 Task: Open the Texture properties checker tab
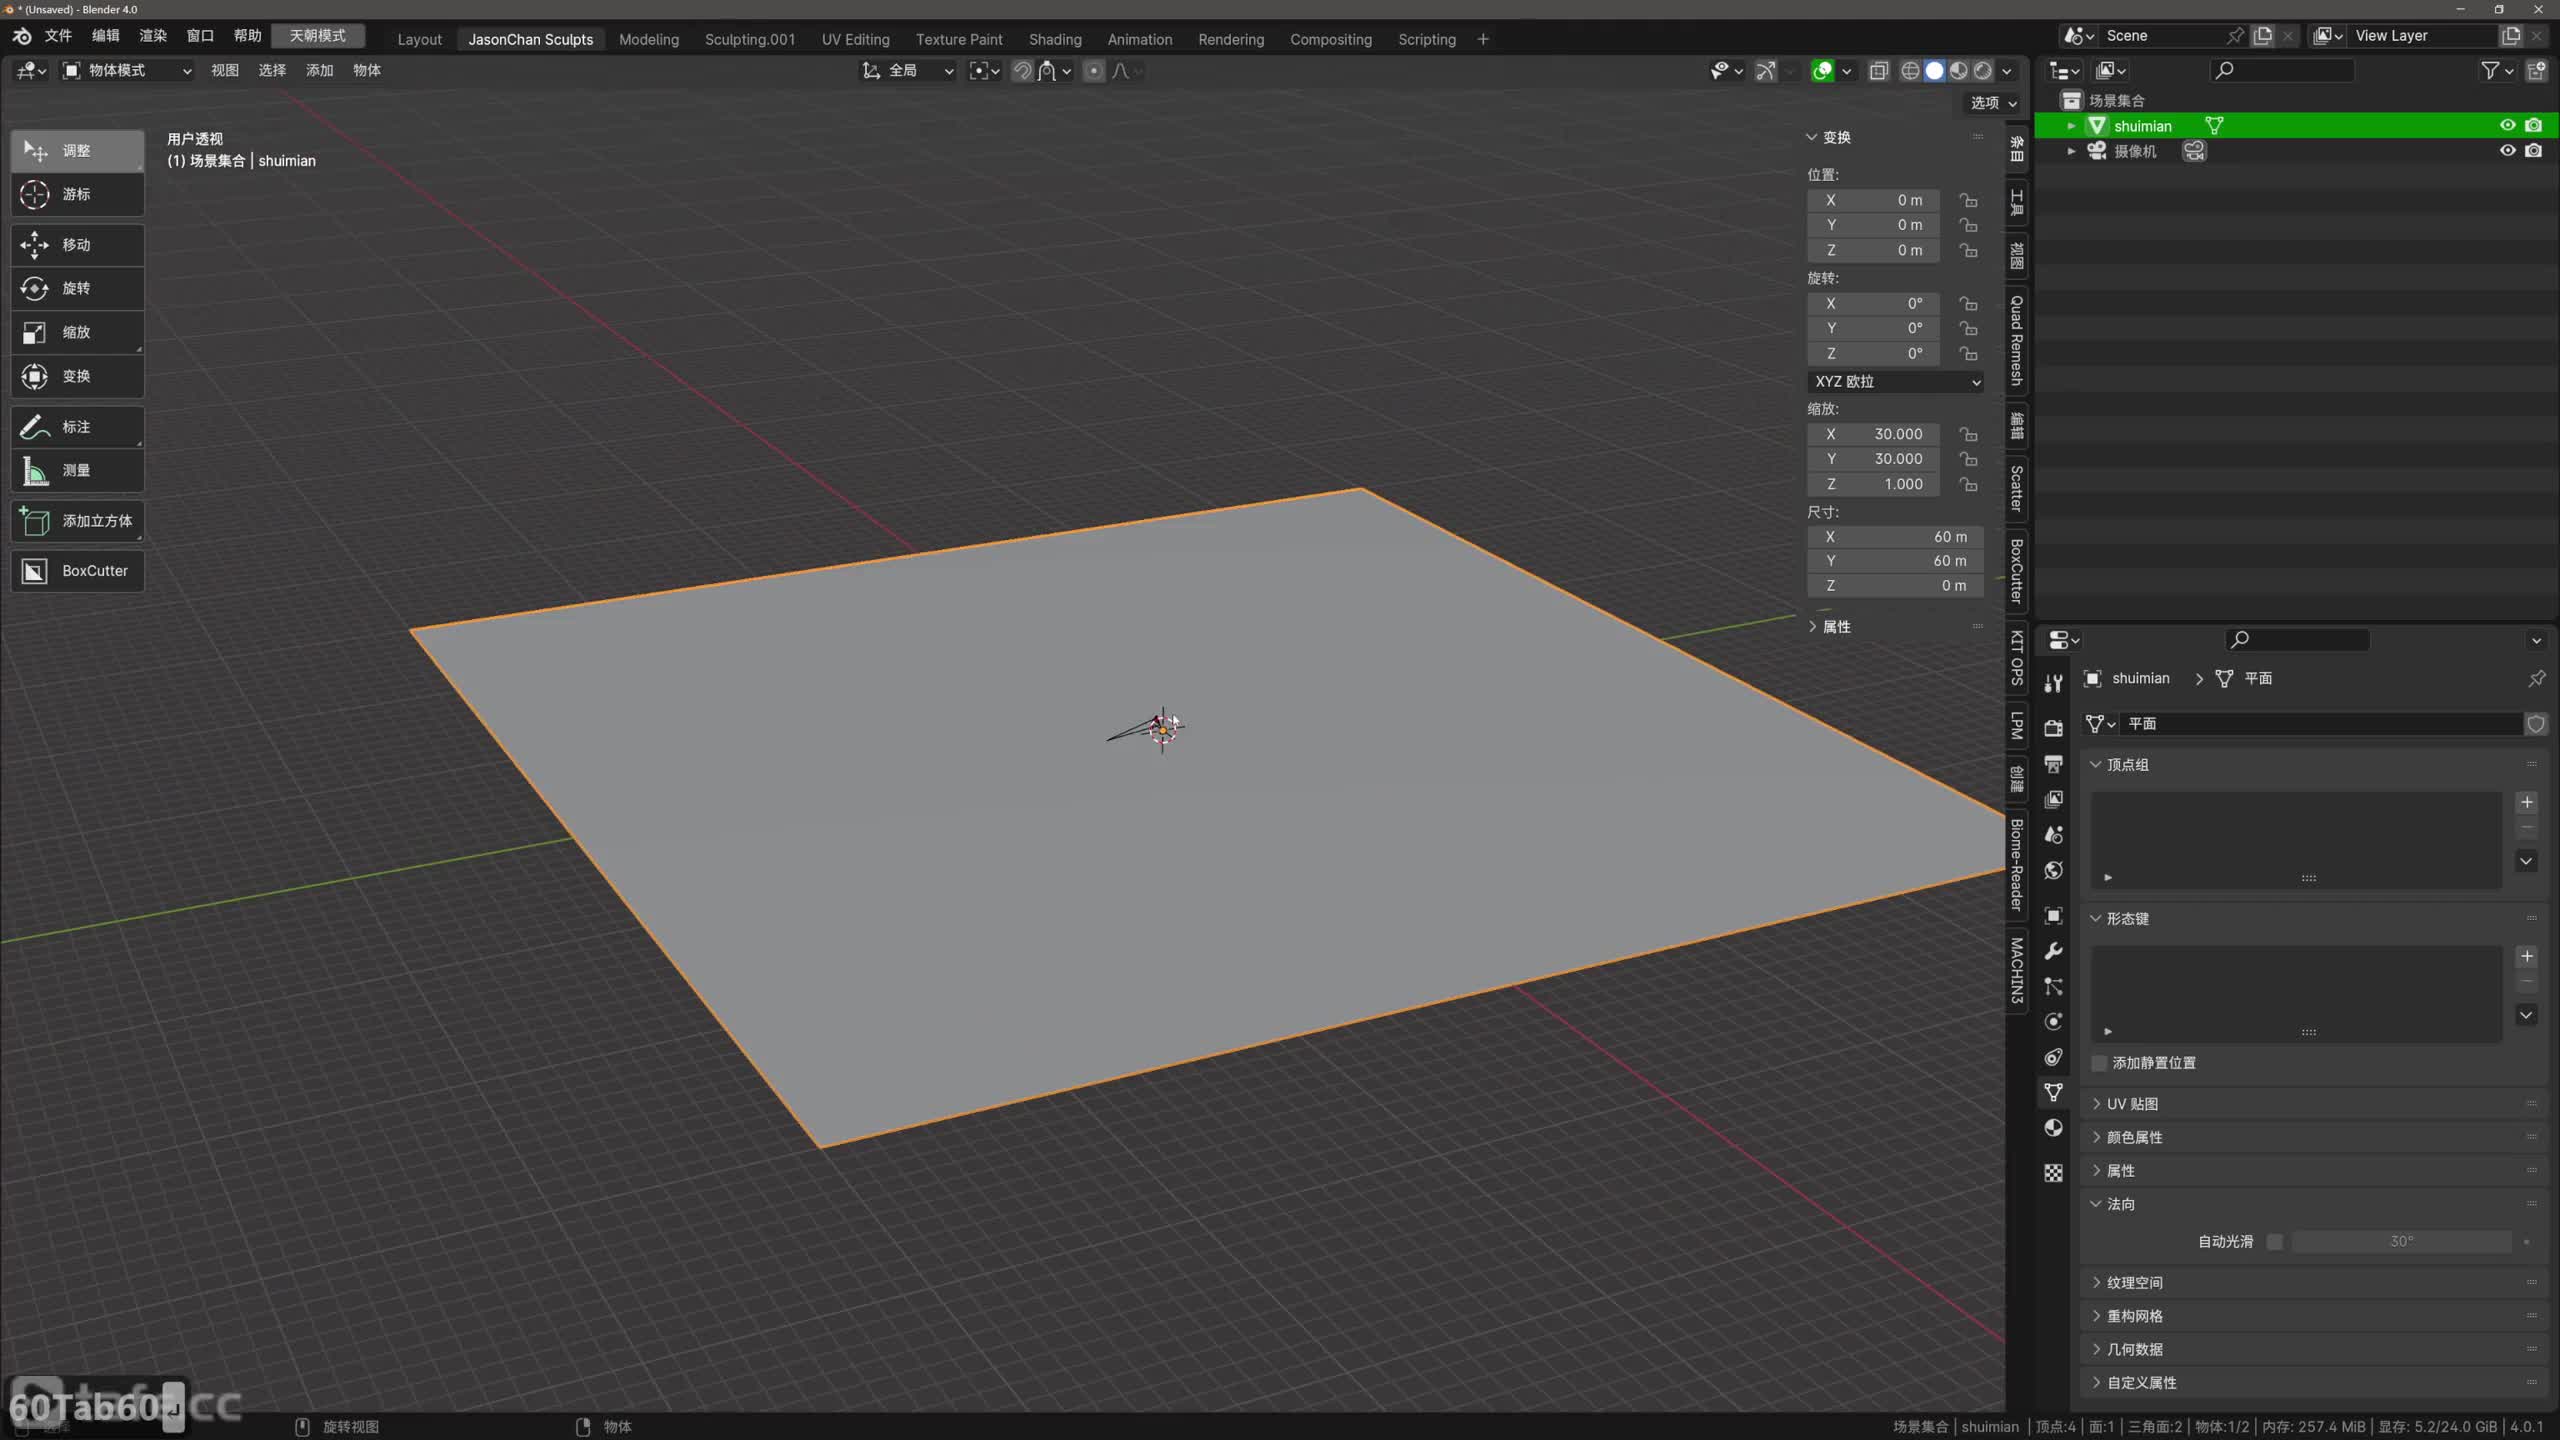[x=2053, y=1173]
